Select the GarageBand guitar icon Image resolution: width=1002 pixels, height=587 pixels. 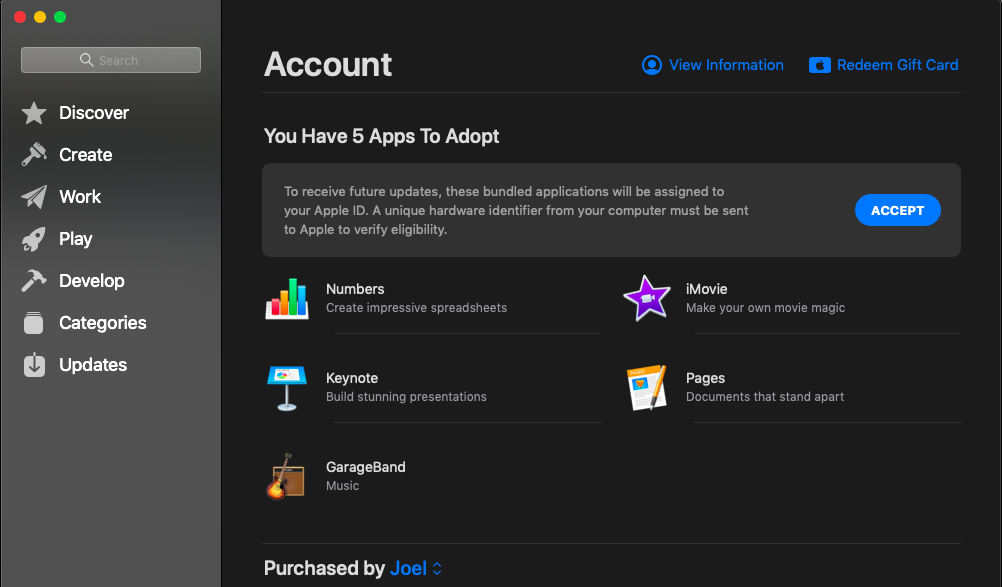tap(287, 475)
